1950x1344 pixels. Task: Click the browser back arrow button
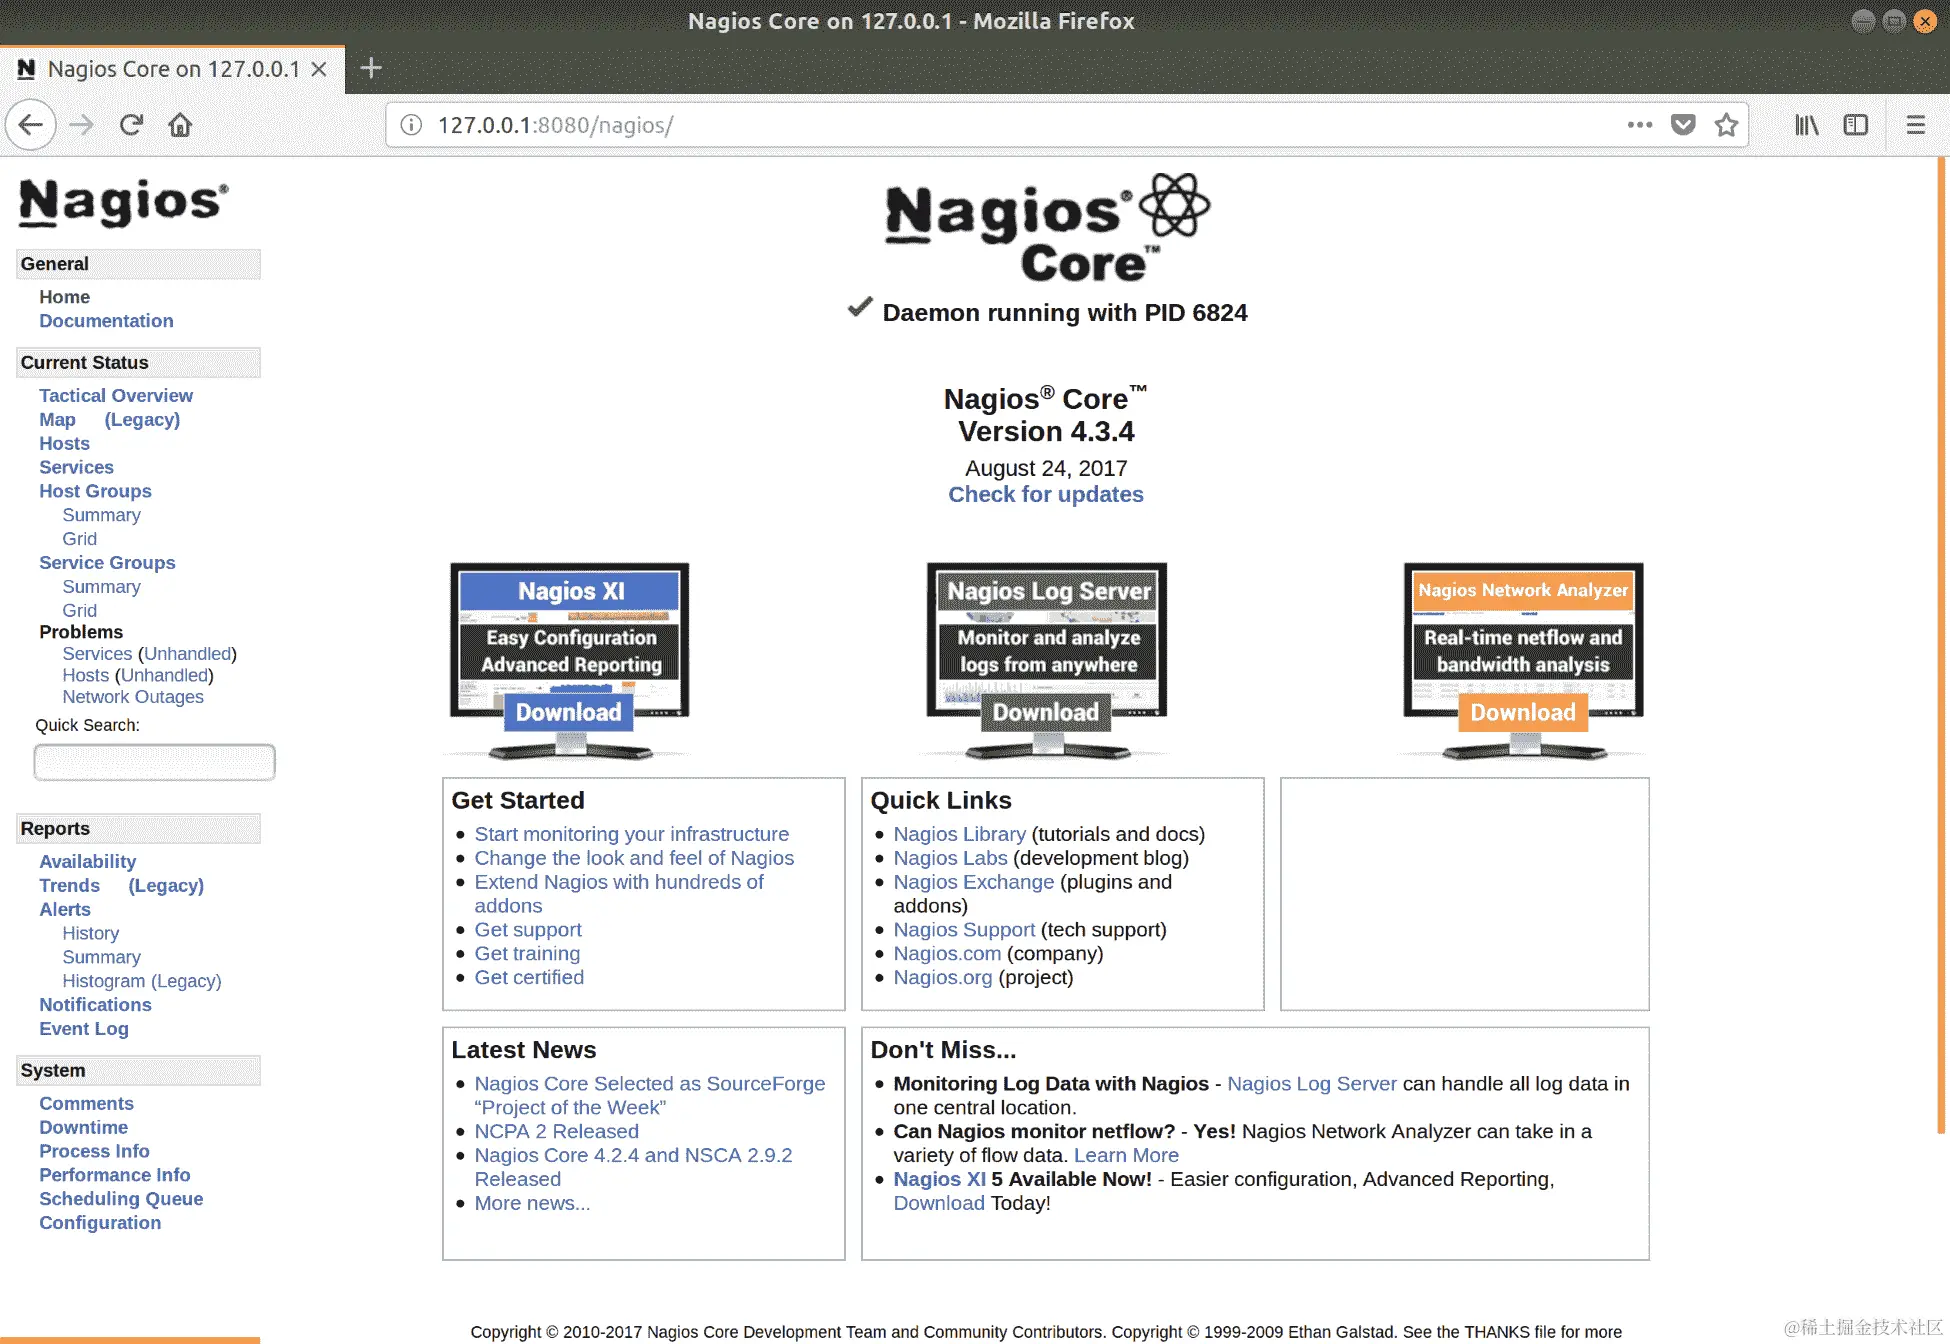(30, 125)
